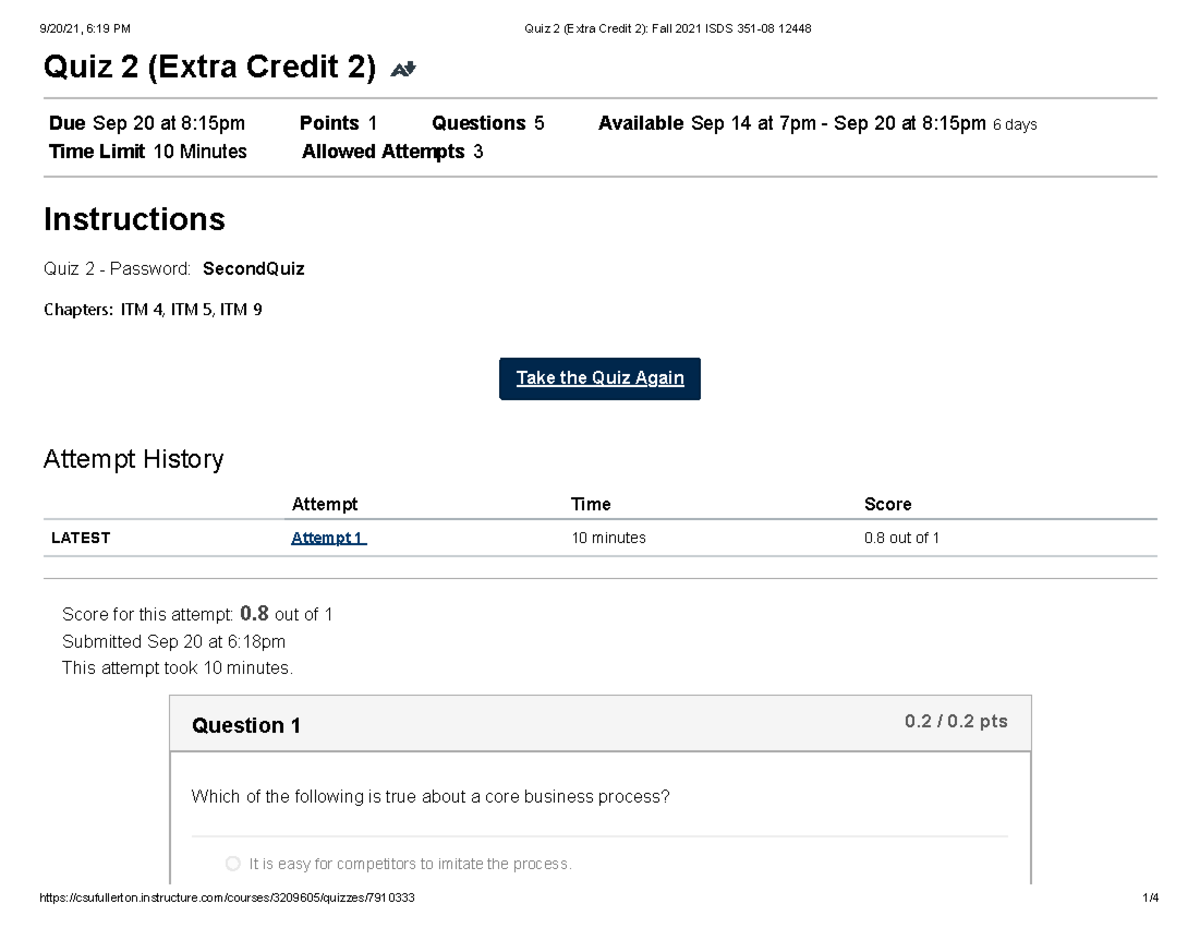
Task: Click the Time column header
Action: [x=591, y=504]
